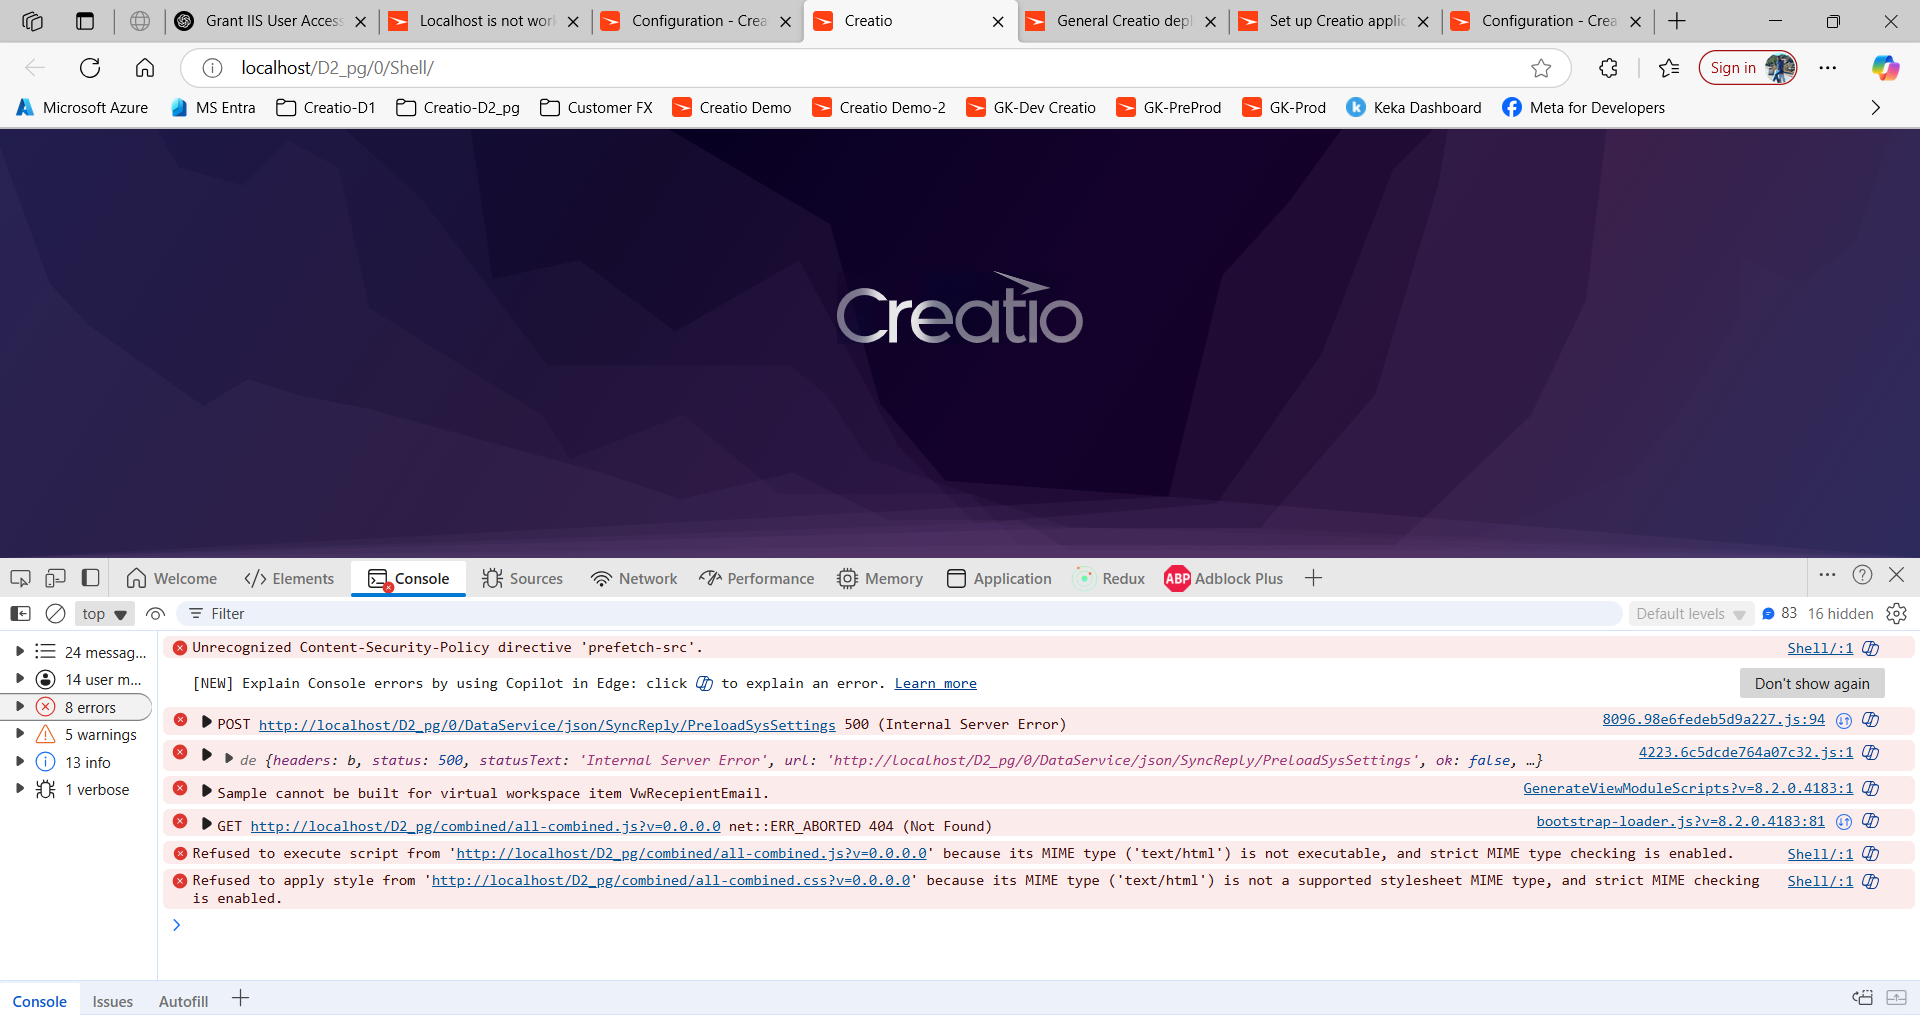Ask Copilot about VwRecepientEmail error
Image resolution: width=1920 pixels, height=1020 pixels.
1871,789
